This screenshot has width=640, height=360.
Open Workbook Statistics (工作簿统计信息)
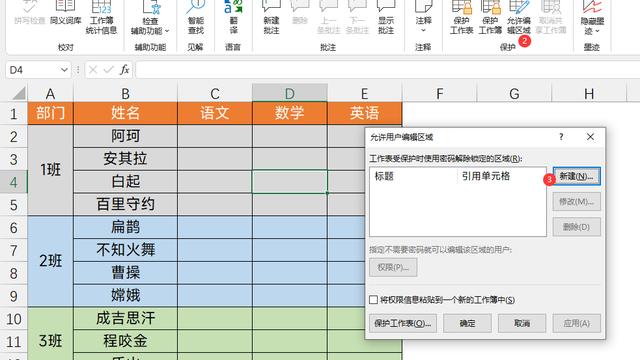click(101, 17)
